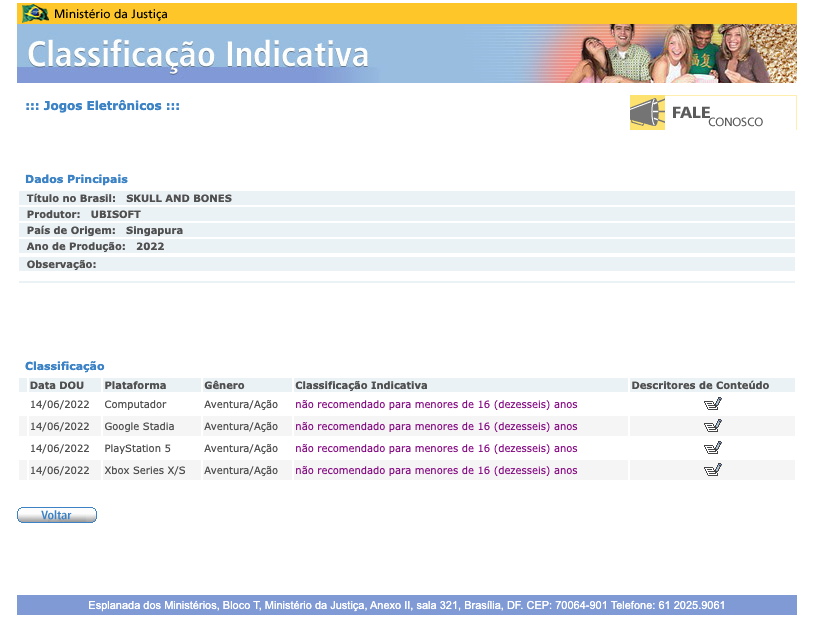Click the Data DOU column header
Image resolution: width=815 pixels, height=623 pixels.
point(57,386)
